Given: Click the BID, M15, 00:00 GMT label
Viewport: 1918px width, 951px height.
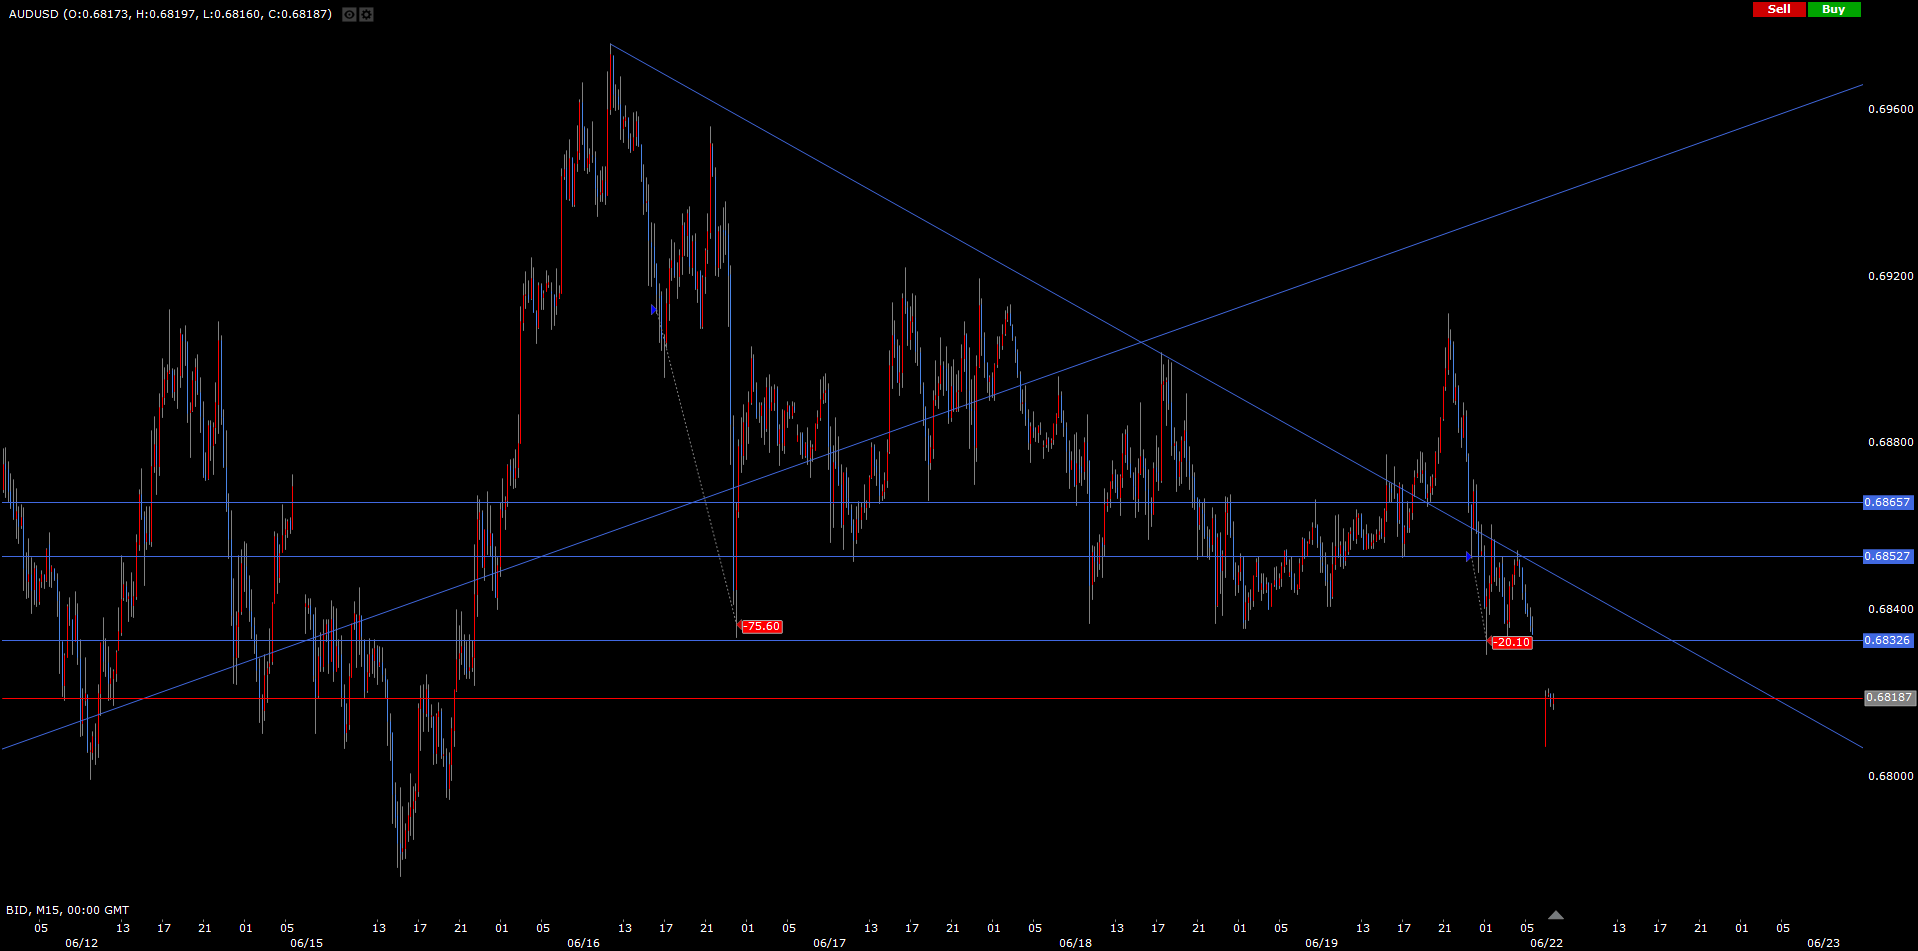Looking at the screenshot, I should tap(68, 910).
